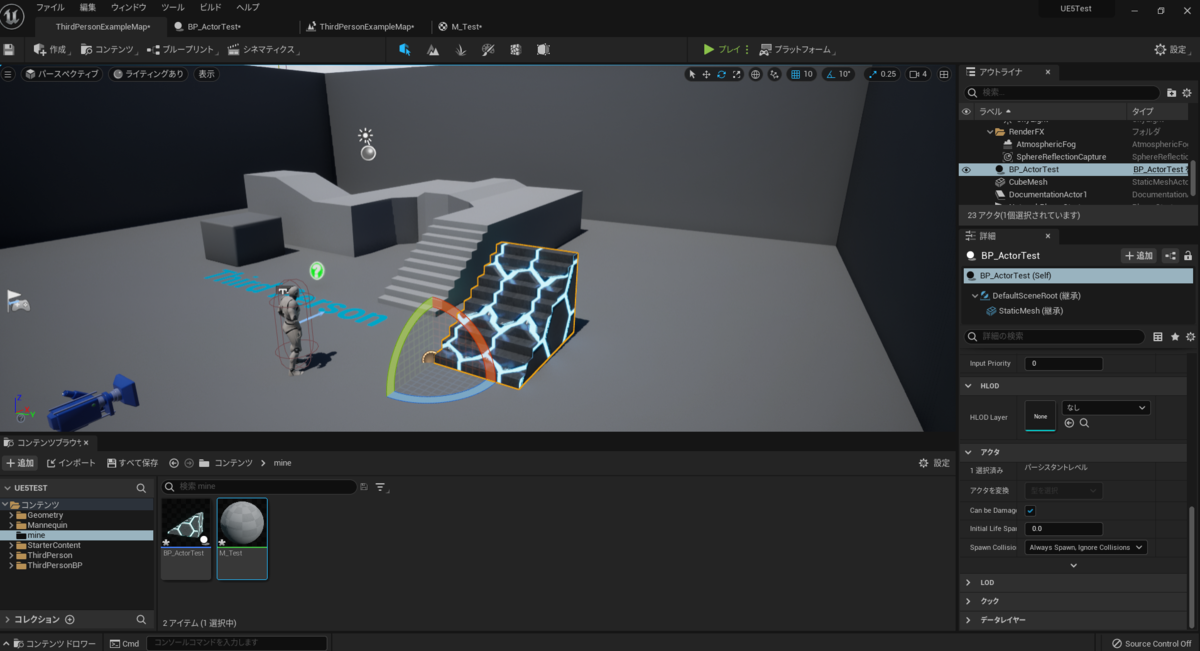Toggle visibility of BP_ActorTest in Outliner
This screenshot has width=1200, height=651.
pos(966,170)
